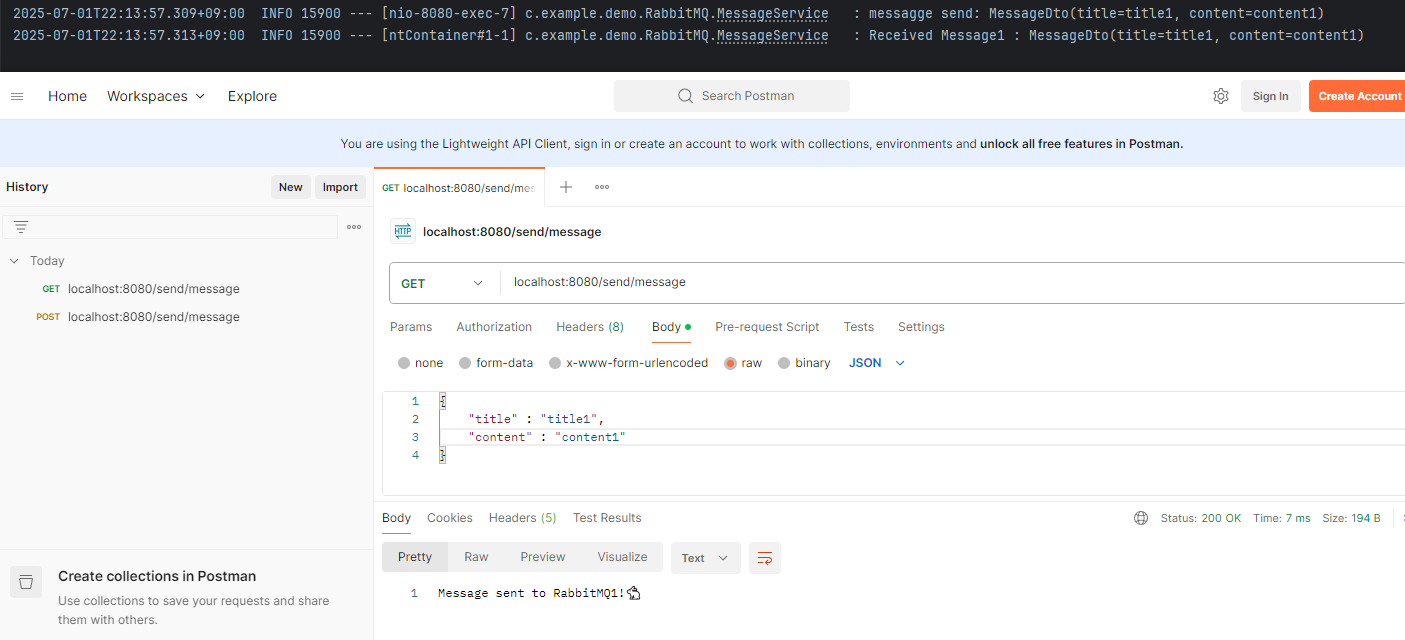Open the Explore page
This screenshot has width=1405, height=640.
point(252,96)
